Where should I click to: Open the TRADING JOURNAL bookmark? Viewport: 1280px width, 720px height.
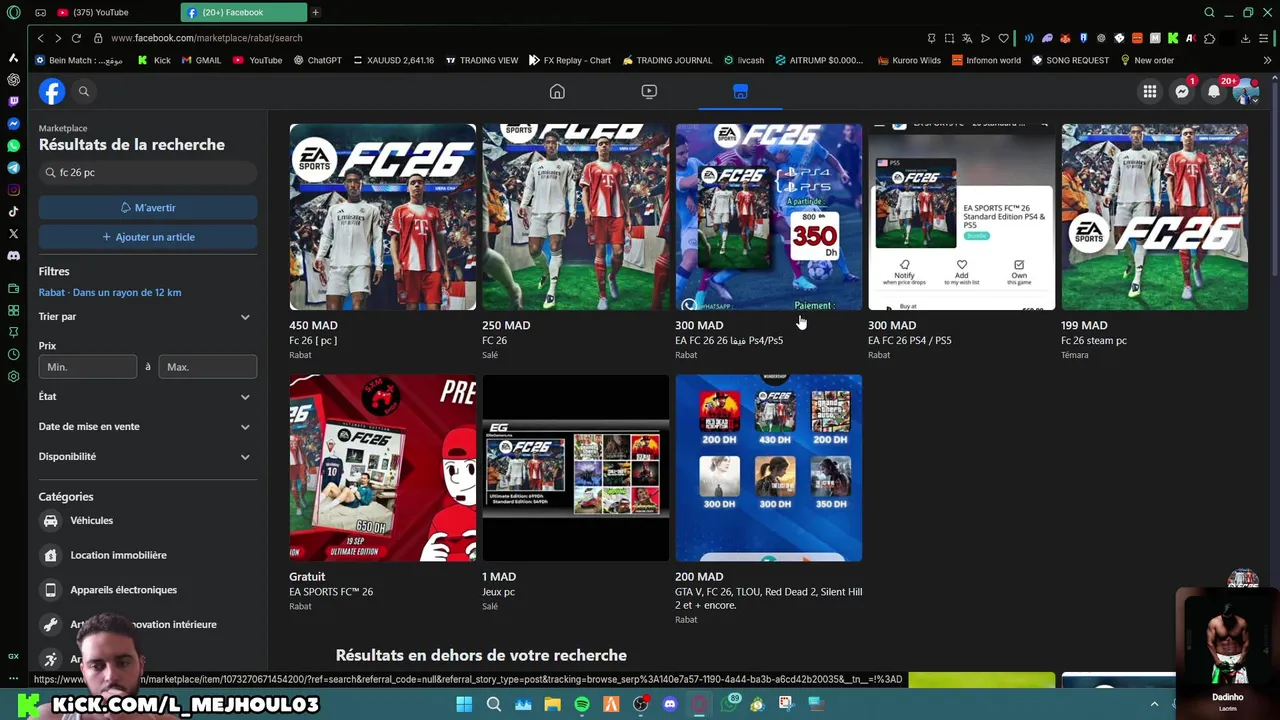(x=667, y=60)
